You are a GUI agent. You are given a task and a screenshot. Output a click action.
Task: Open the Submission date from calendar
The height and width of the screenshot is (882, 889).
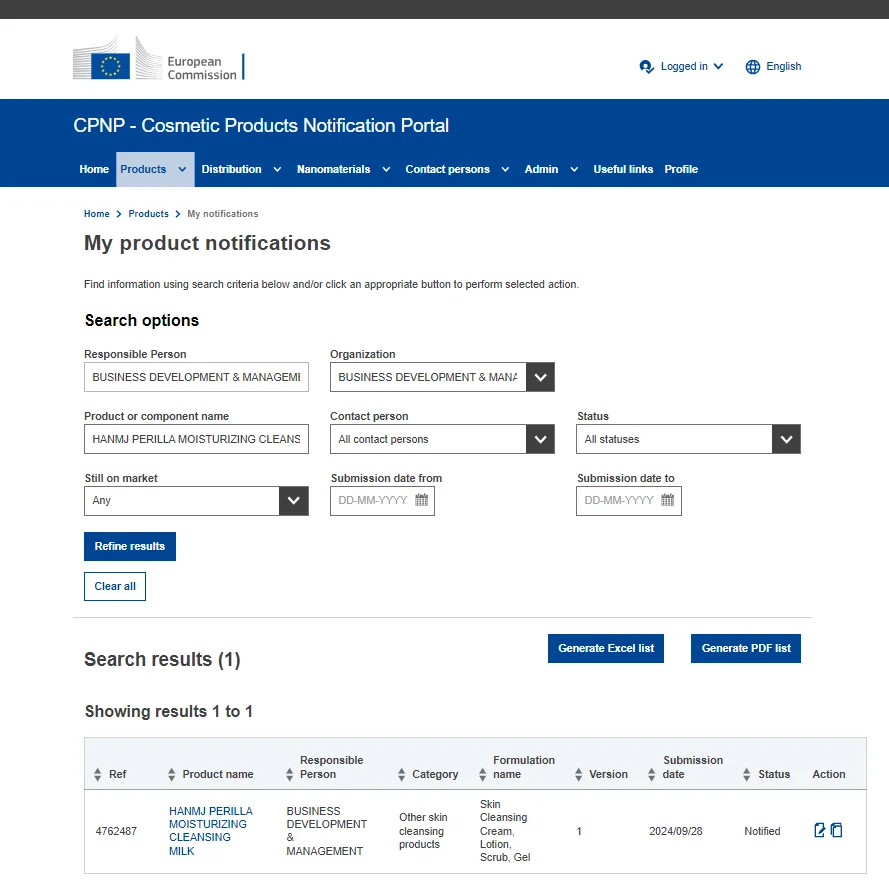click(422, 500)
